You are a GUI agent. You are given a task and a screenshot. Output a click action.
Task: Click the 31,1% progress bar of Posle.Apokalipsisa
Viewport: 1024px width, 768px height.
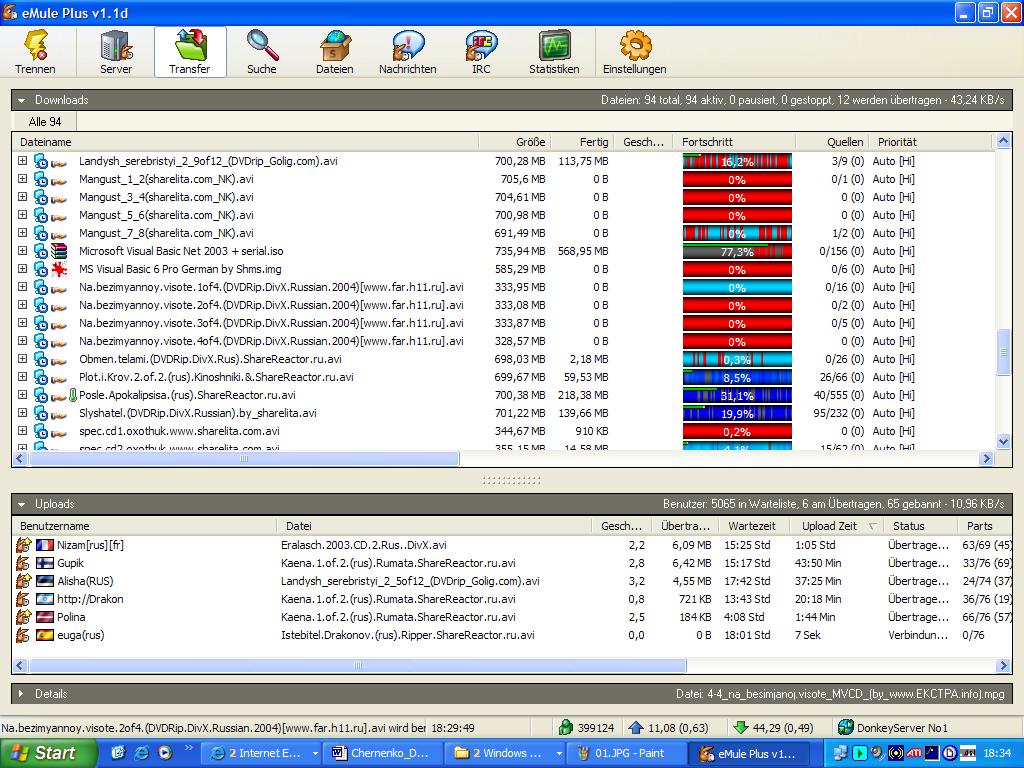pyautogui.click(x=737, y=395)
